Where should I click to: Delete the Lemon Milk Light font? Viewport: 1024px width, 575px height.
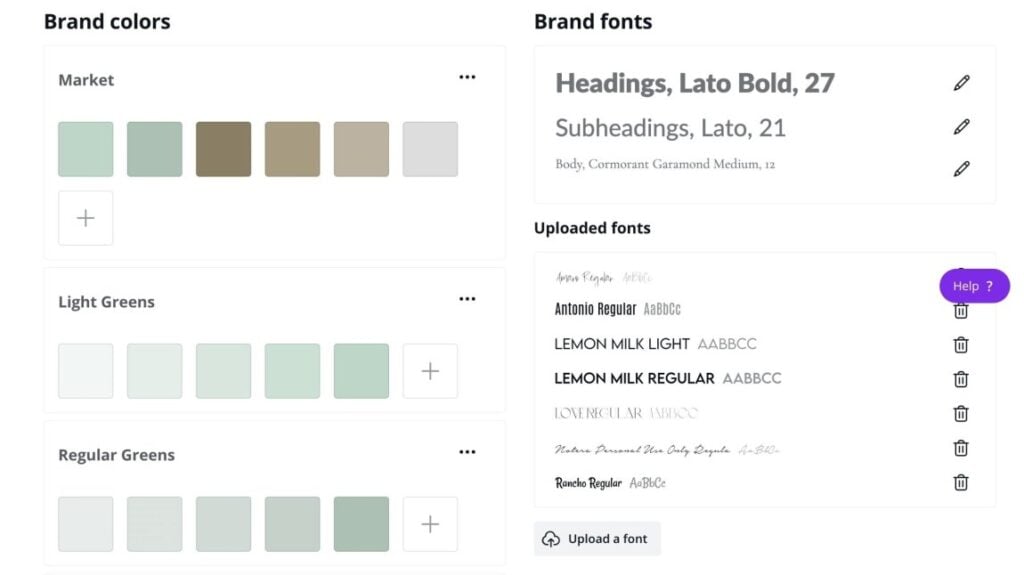[x=961, y=345]
